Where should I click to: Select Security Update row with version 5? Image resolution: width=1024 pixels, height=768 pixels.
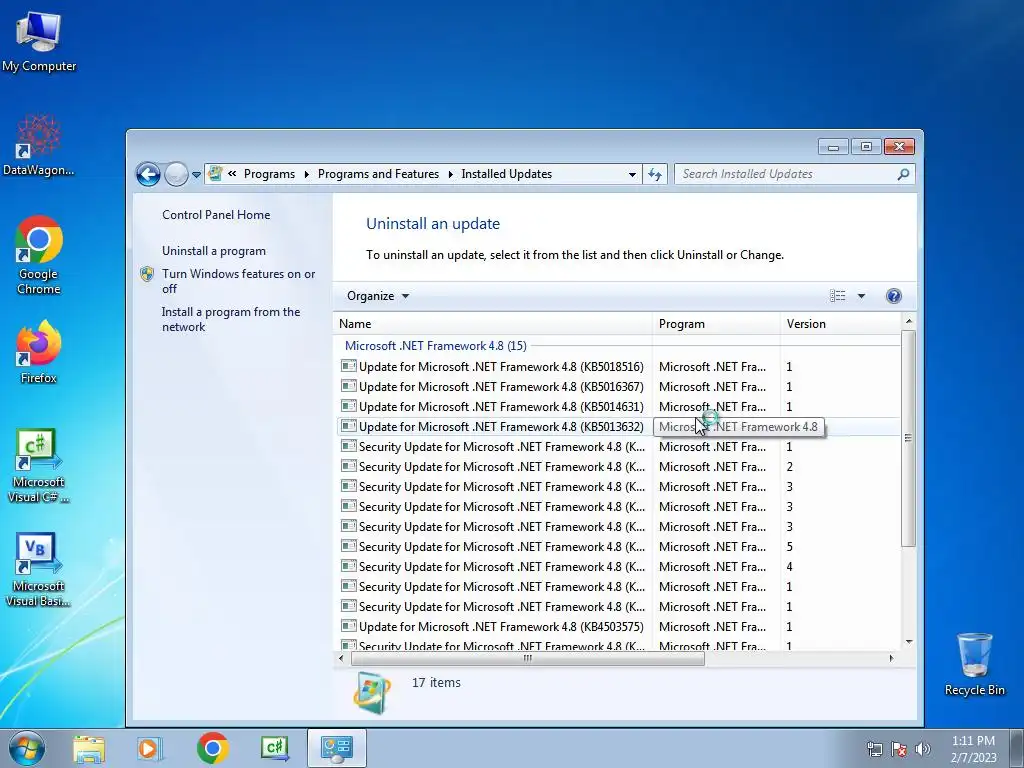(x=619, y=547)
